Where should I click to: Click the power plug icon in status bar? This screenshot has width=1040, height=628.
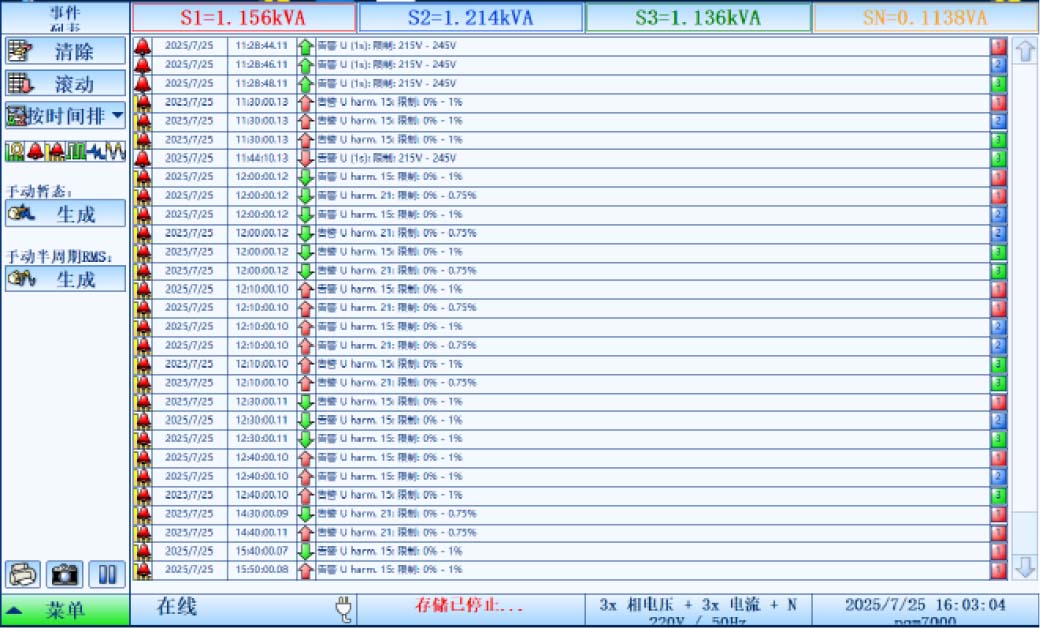pyautogui.click(x=343, y=608)
